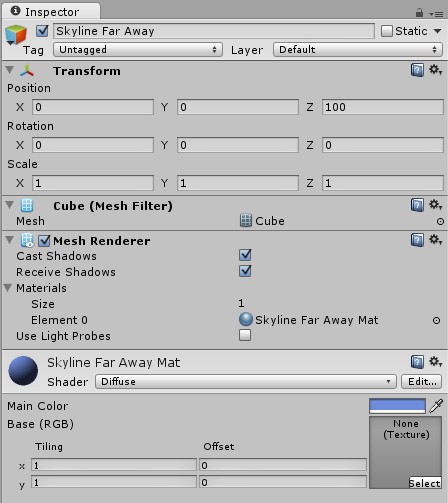This screenshot has height=503, width=448.
Task: Open Mesh Renderer help icon
Action: [417, 240]
